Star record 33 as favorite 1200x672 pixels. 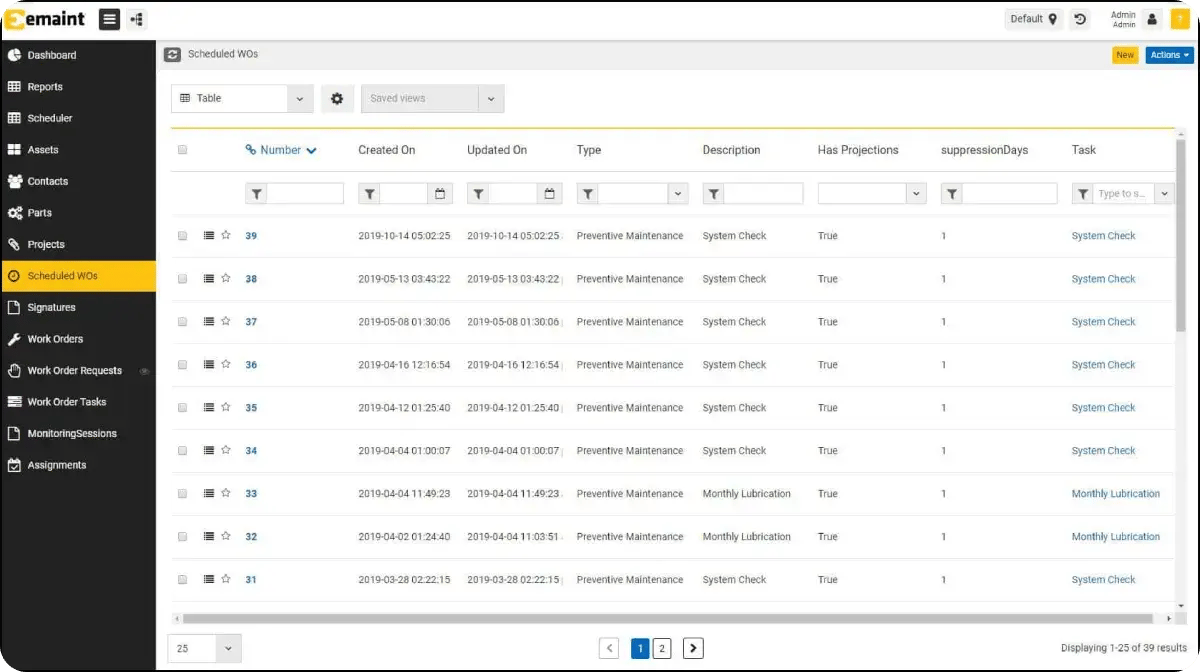pos(226,494)
